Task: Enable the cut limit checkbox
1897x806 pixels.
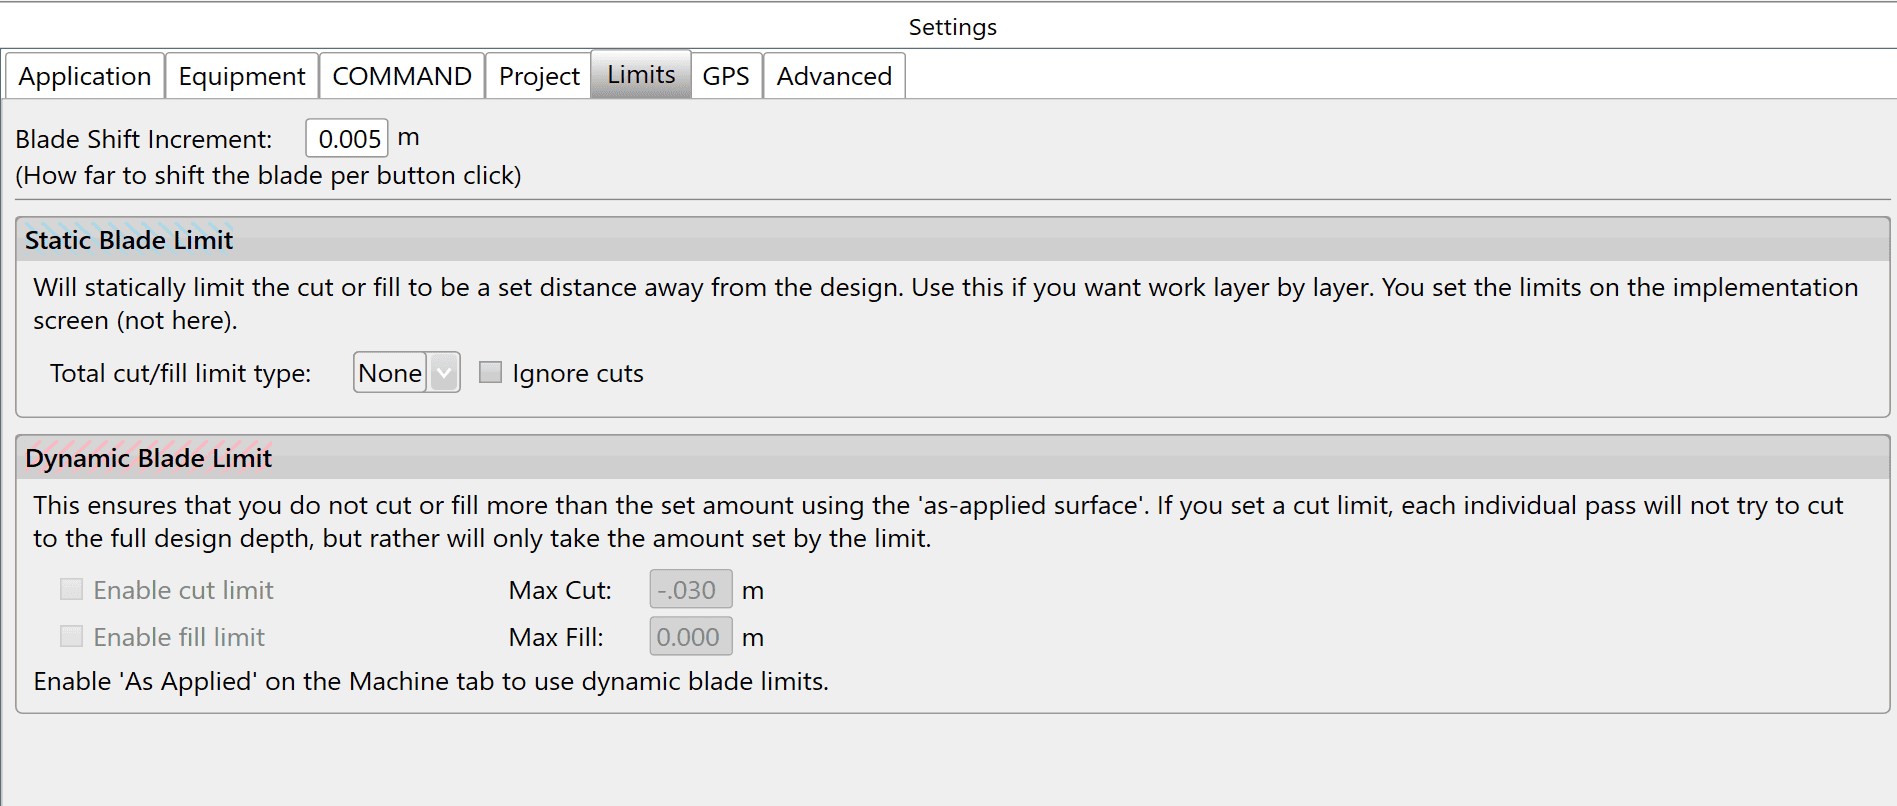Action: tap(71, 589)
